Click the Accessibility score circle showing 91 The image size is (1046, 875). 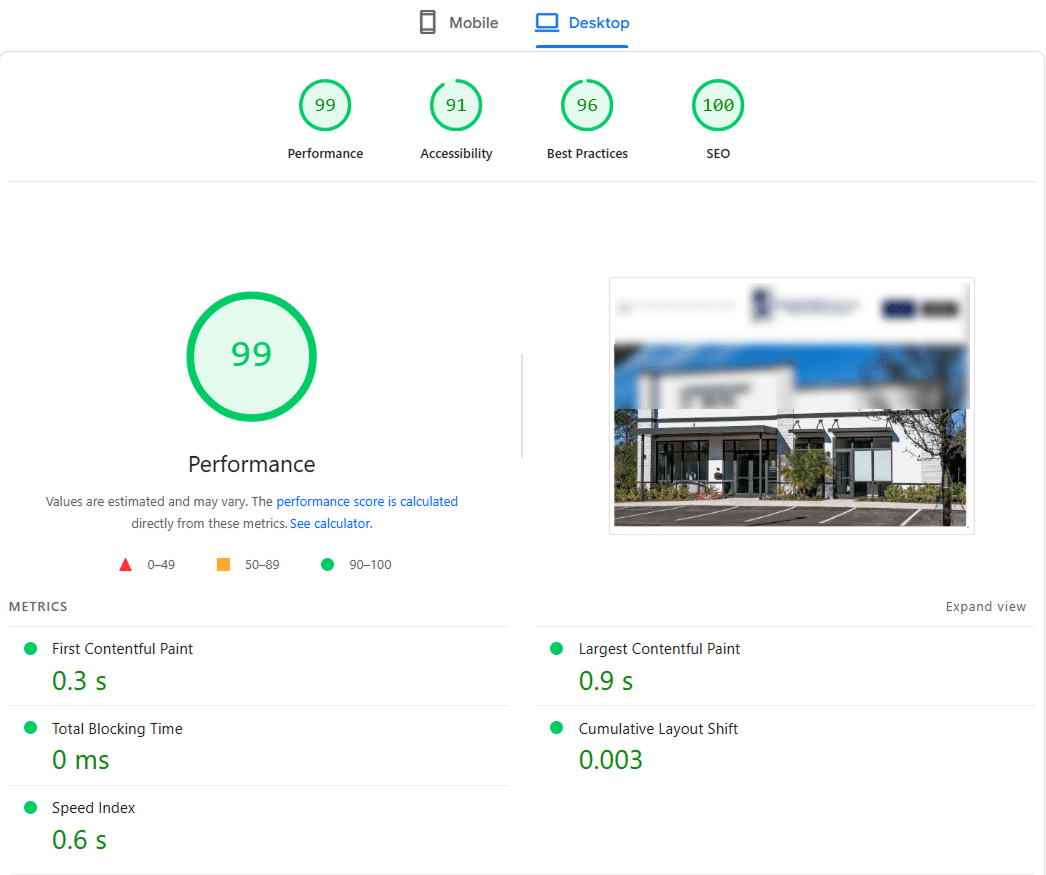456,105
